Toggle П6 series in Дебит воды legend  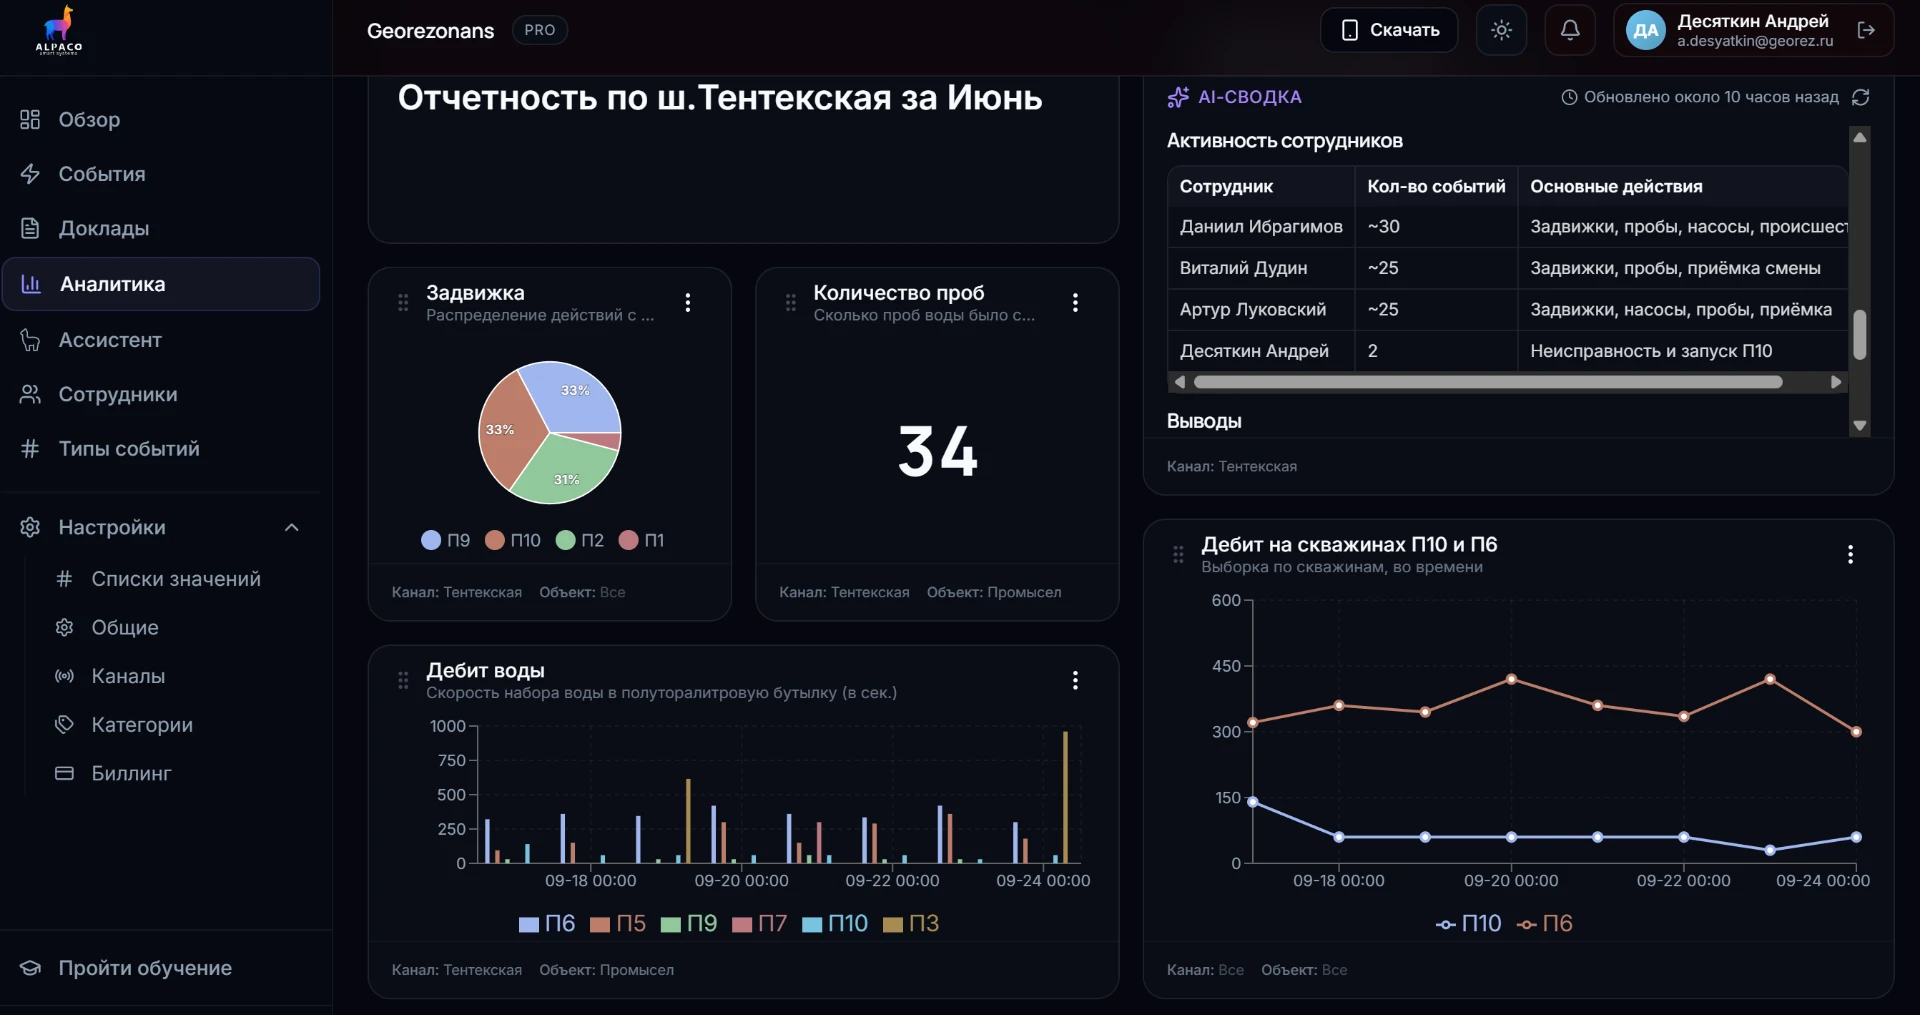coord(547,924)
